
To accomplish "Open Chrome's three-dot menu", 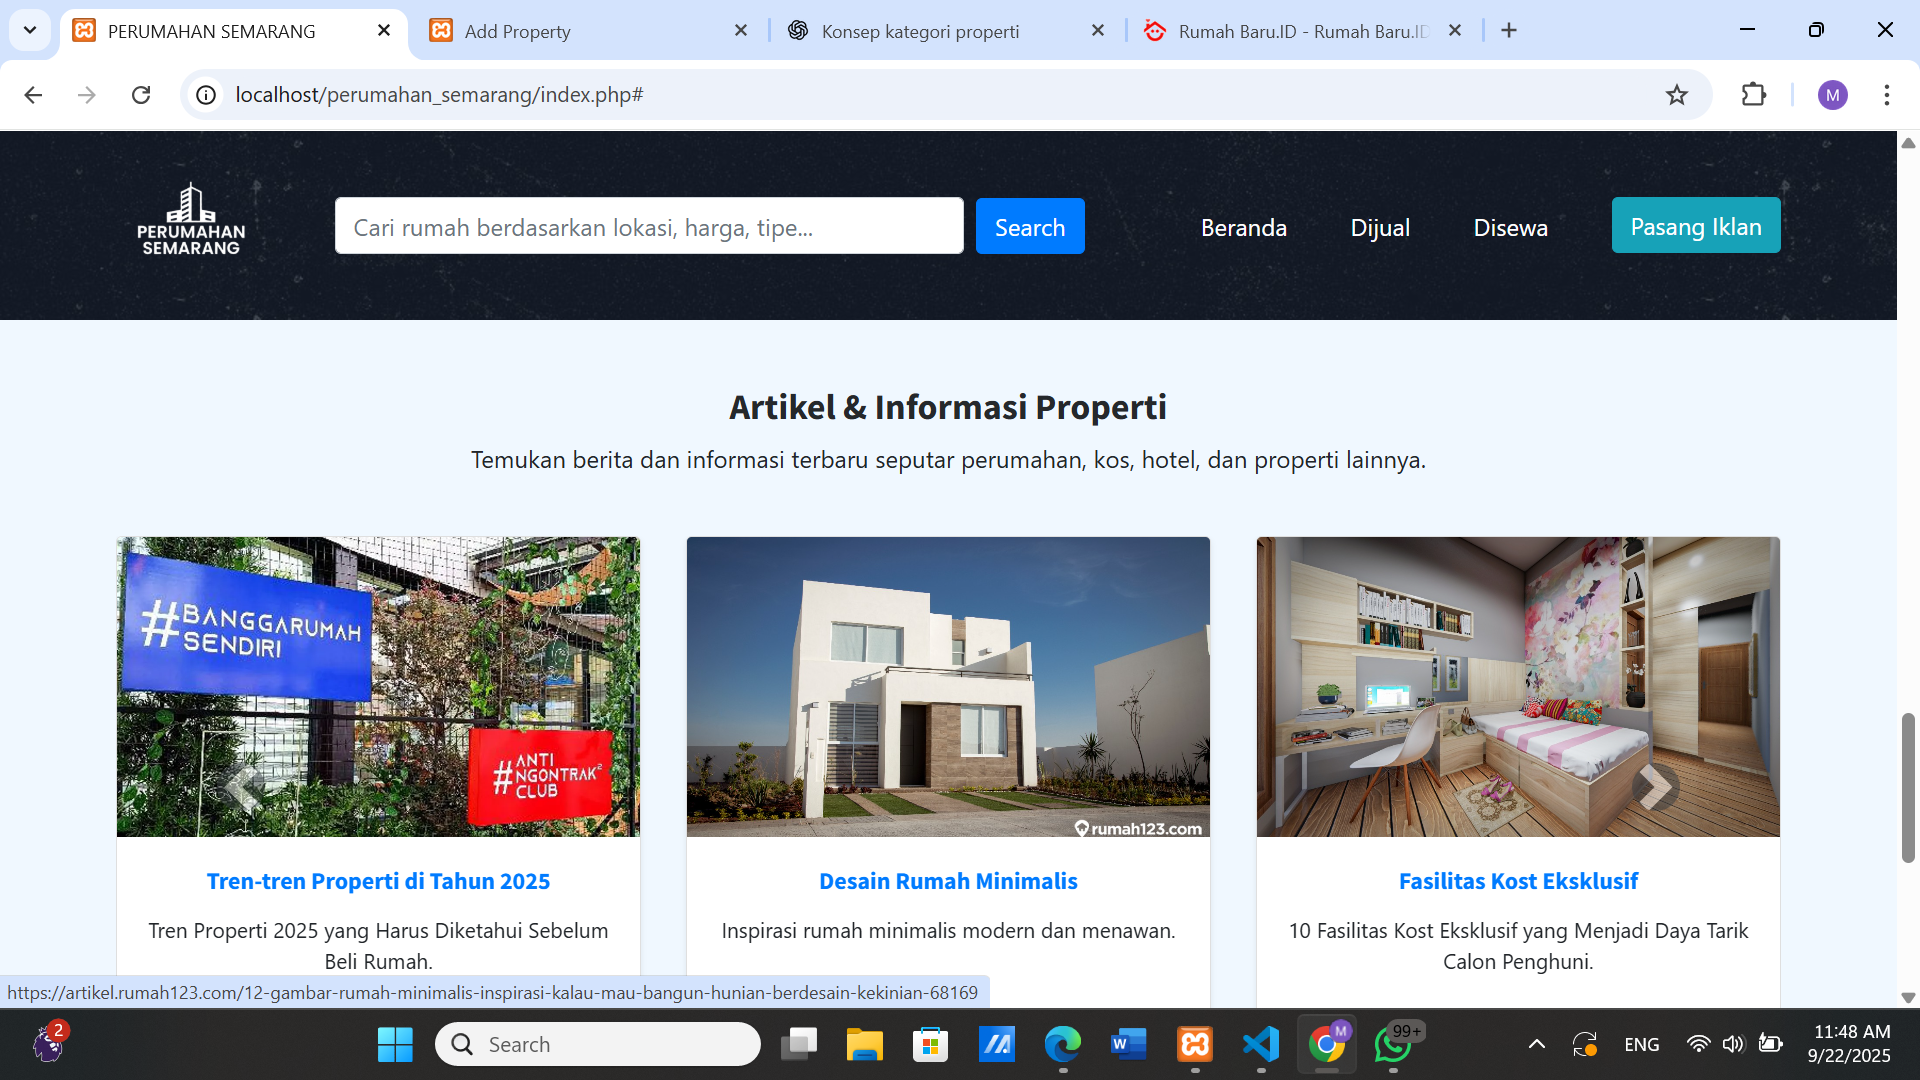I will pyautogui.click(x=1888, y=95).
